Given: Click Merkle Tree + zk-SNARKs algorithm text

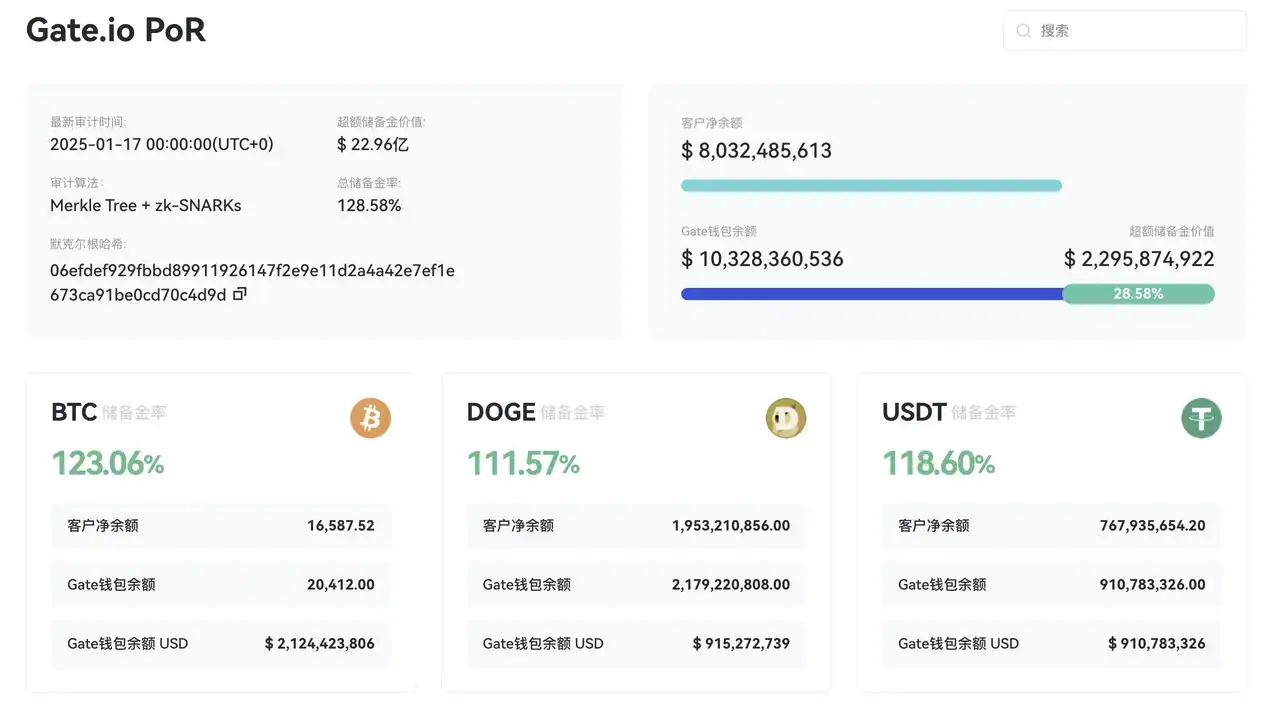Looking at the screenshot, I should 146,205.
